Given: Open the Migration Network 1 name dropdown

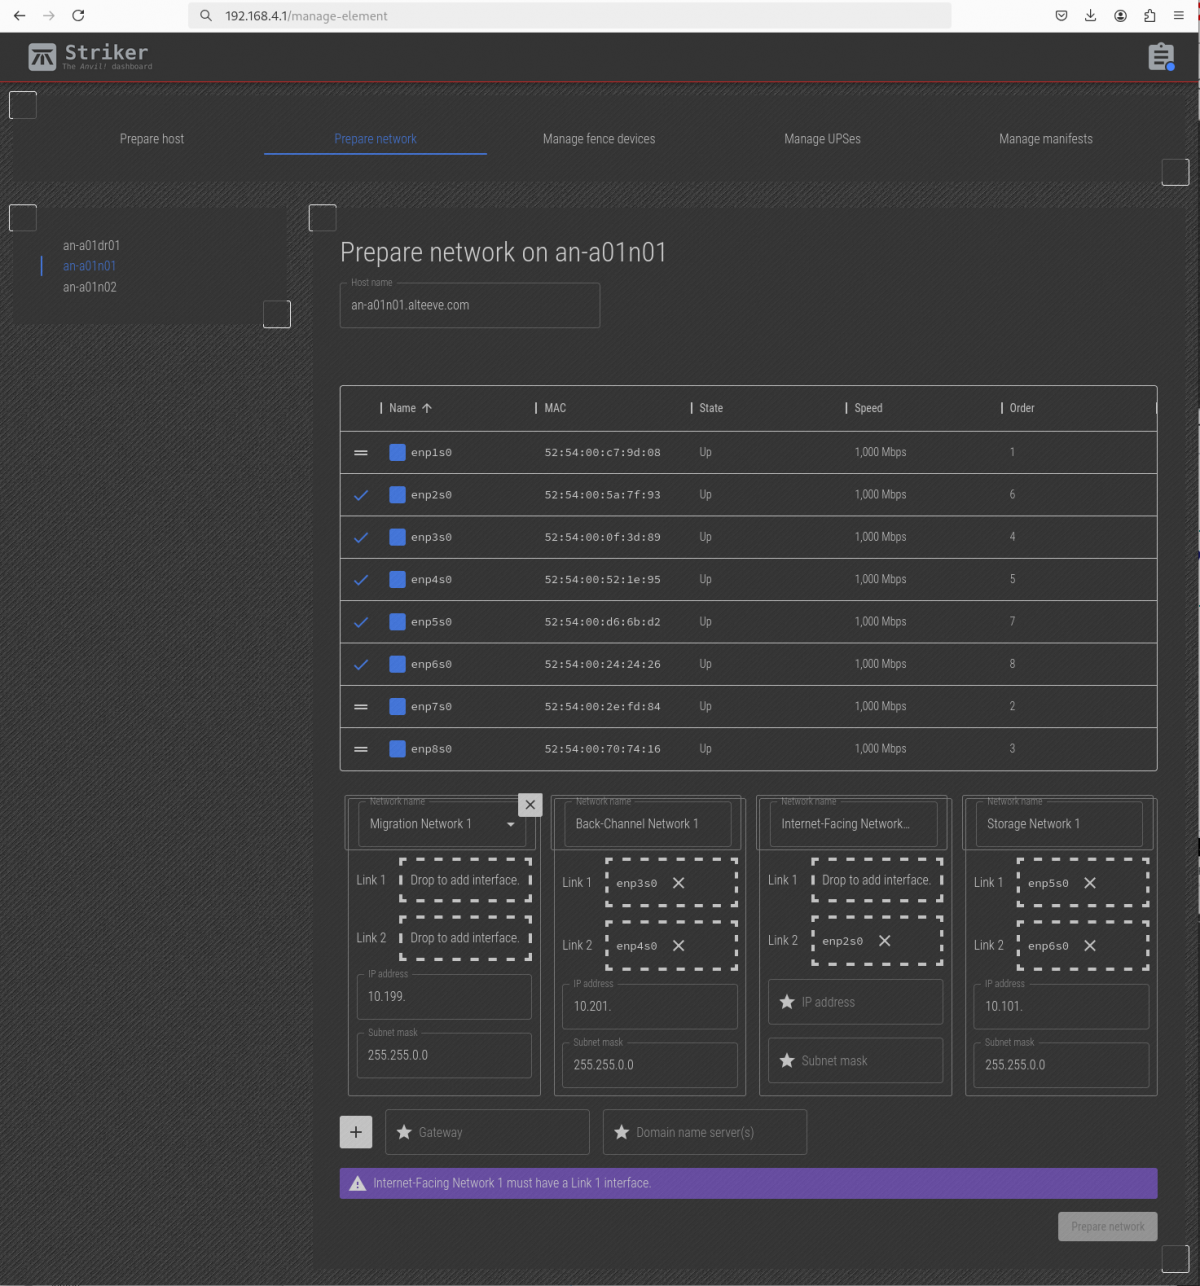Looking at the screenshot, I should pos(510,825).
